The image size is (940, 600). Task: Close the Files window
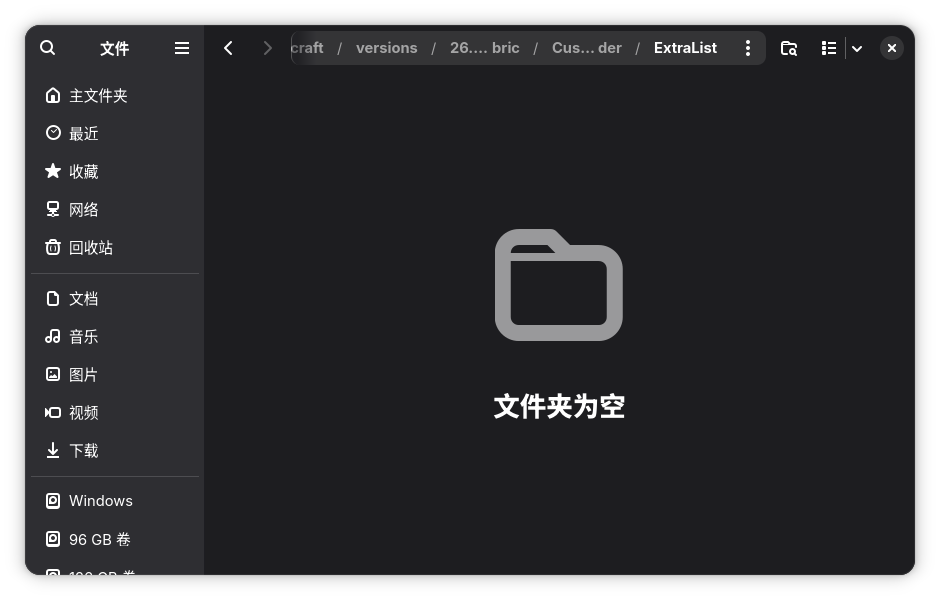[891, 48]
